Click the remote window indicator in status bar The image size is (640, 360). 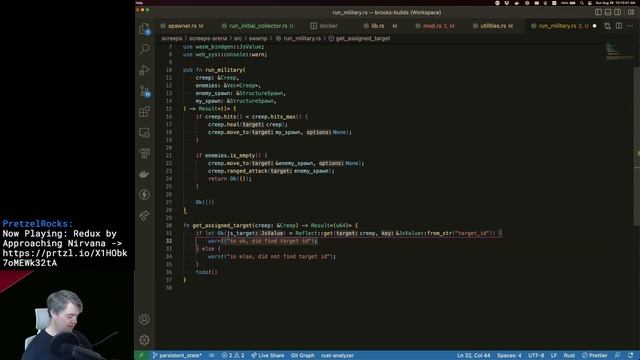click(x=141, y=356)
